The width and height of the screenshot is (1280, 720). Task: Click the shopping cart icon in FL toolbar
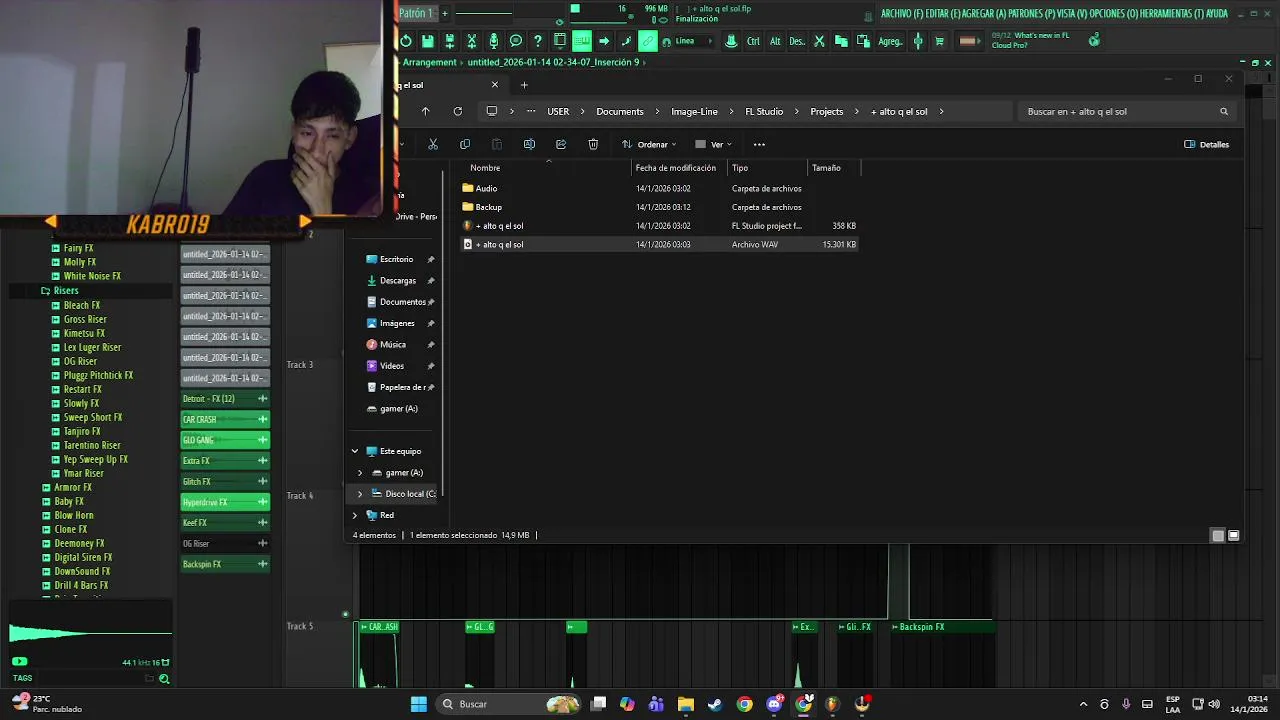[x=939, y=41]
